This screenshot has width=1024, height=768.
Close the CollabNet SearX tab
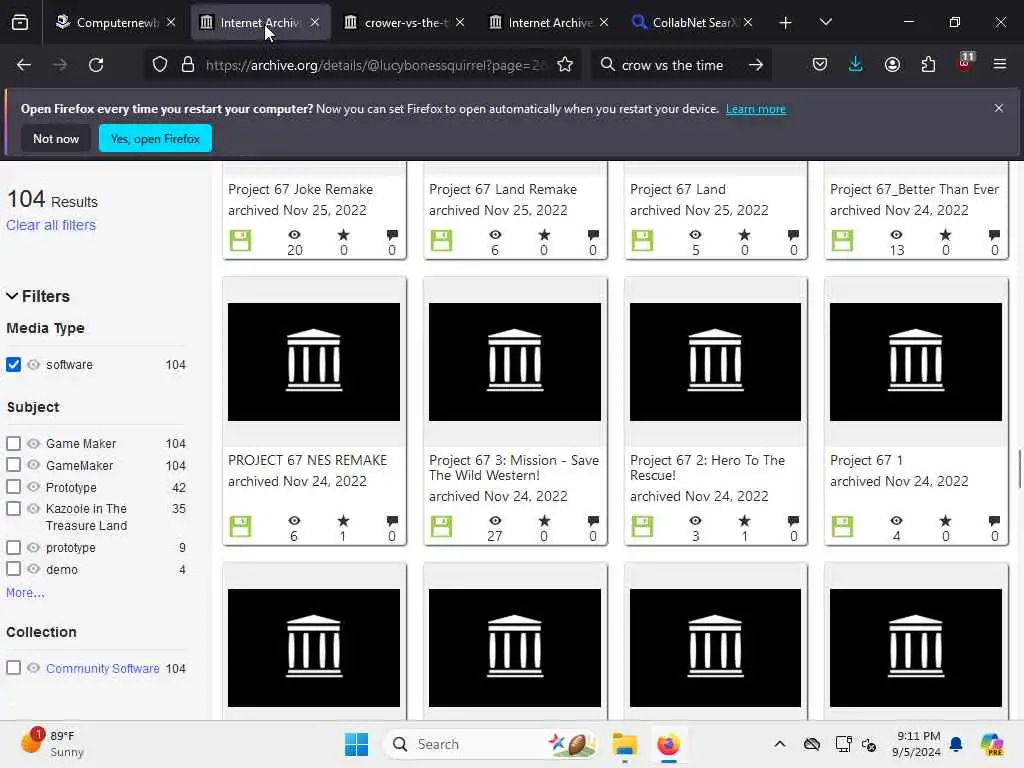click(x=748, y=22)
